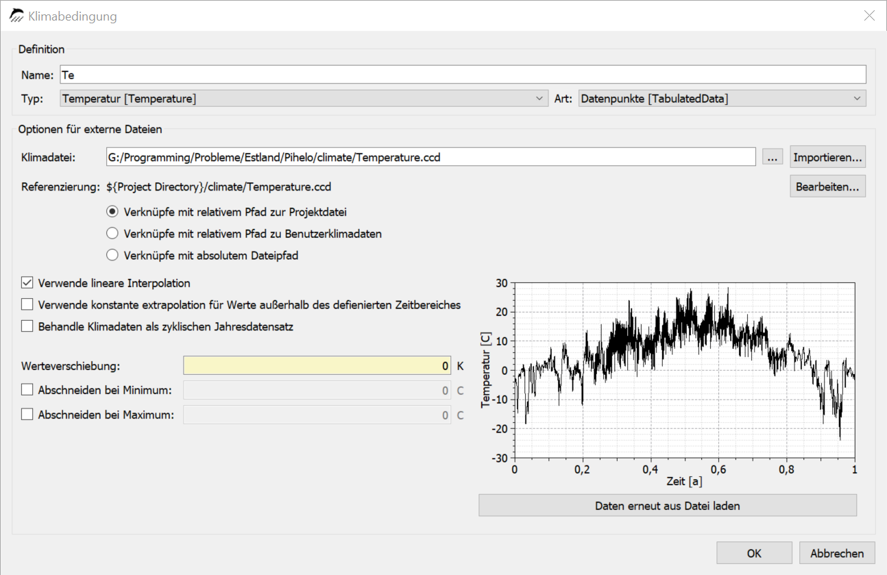Click the temperature chart preview

684,370
